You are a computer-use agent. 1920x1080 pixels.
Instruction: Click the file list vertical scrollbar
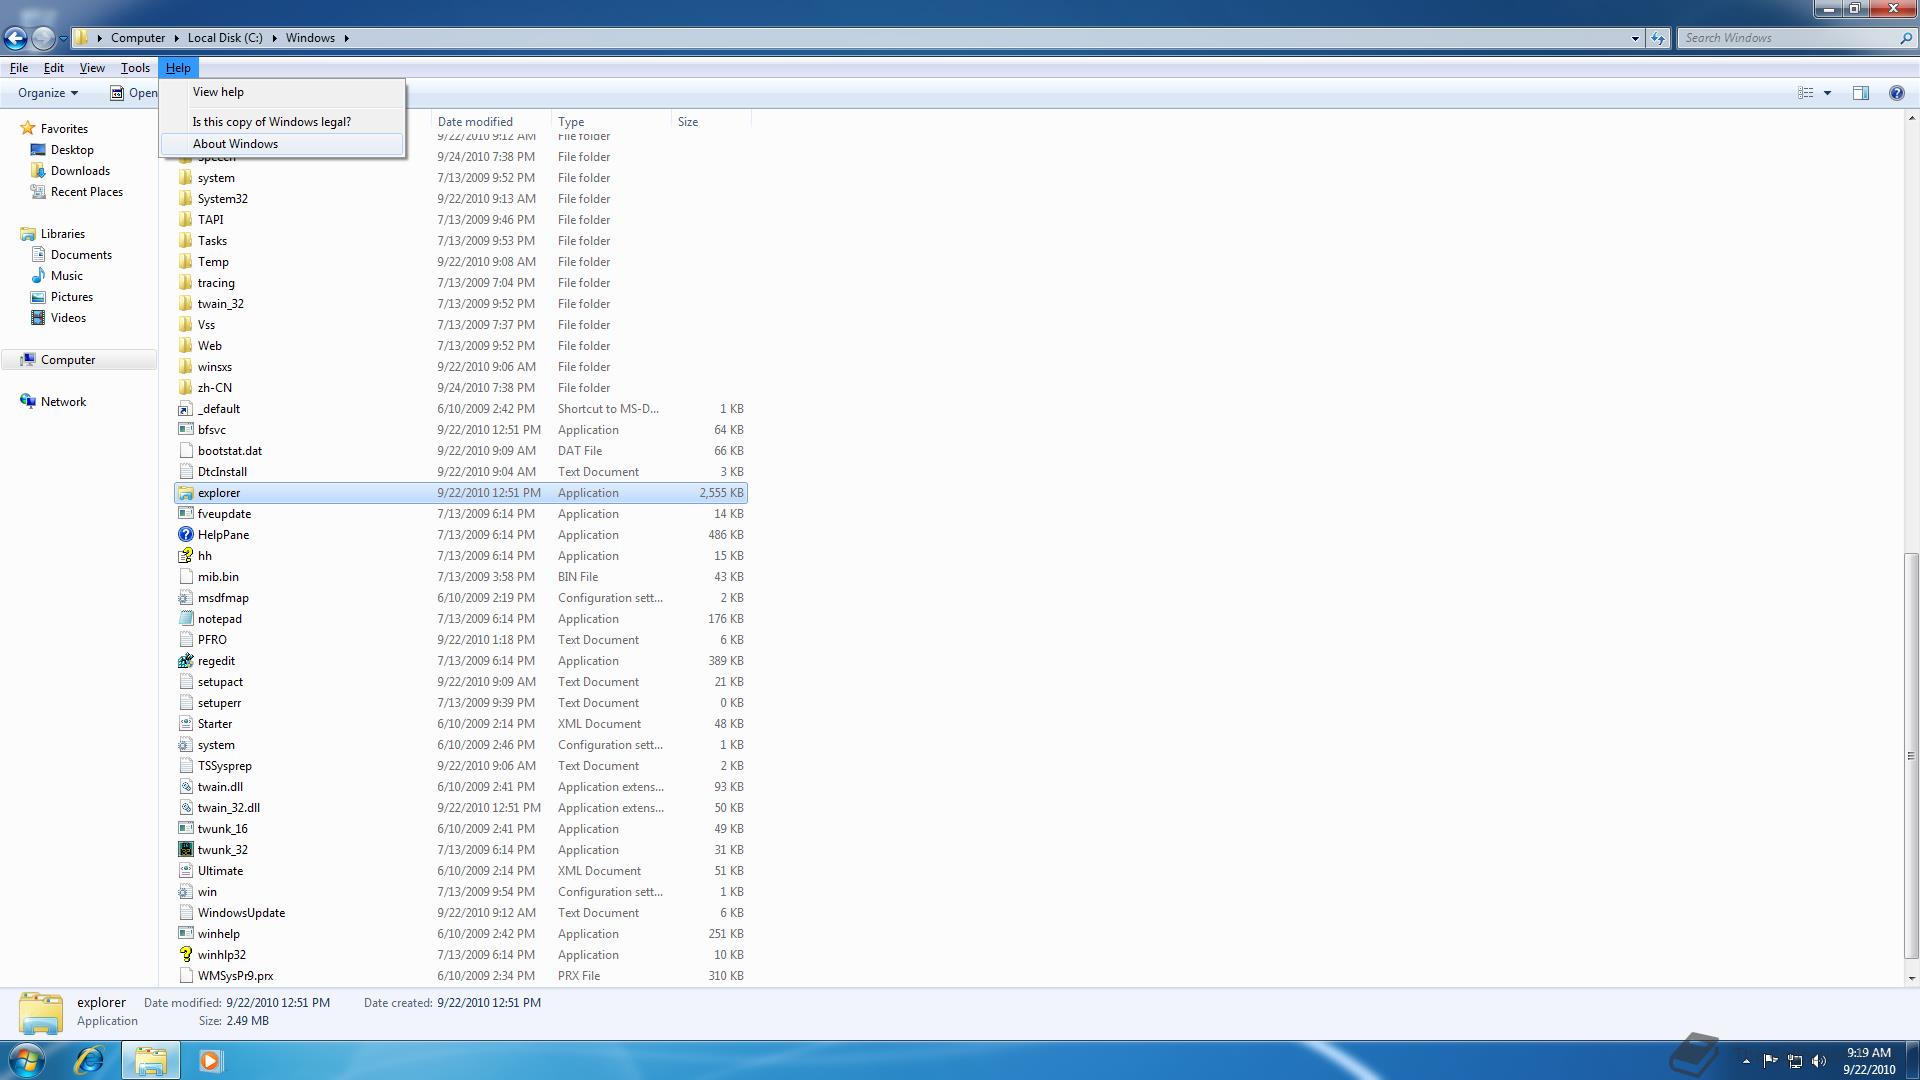coord(1911,755)
